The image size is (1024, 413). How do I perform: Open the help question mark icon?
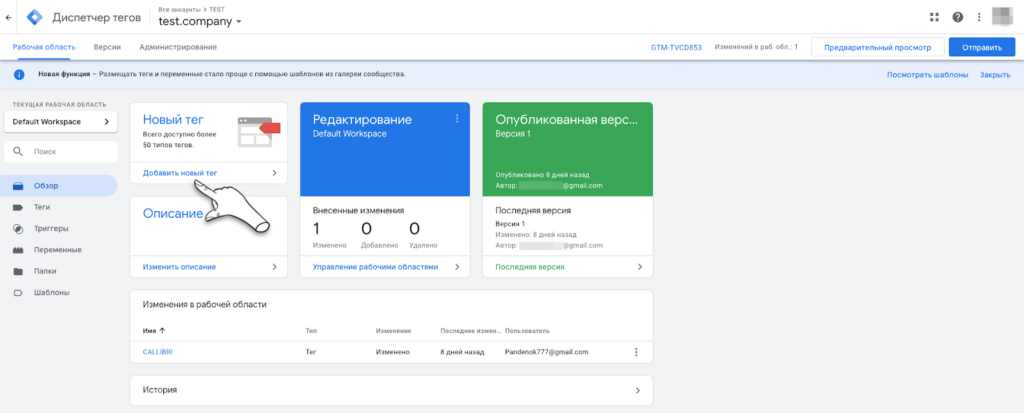957,17
